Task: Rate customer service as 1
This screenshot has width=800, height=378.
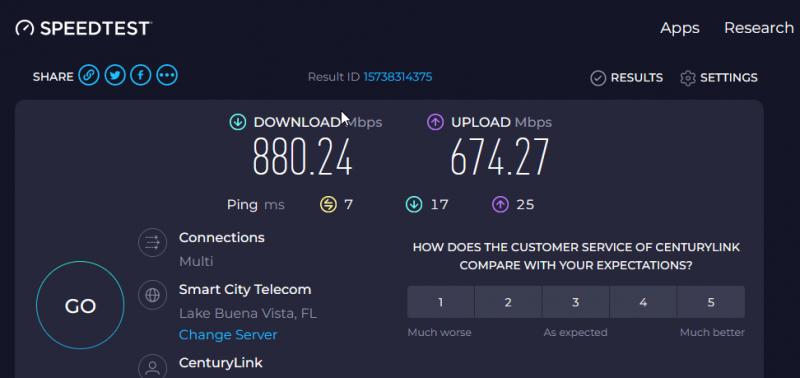Action: [440, 302]
